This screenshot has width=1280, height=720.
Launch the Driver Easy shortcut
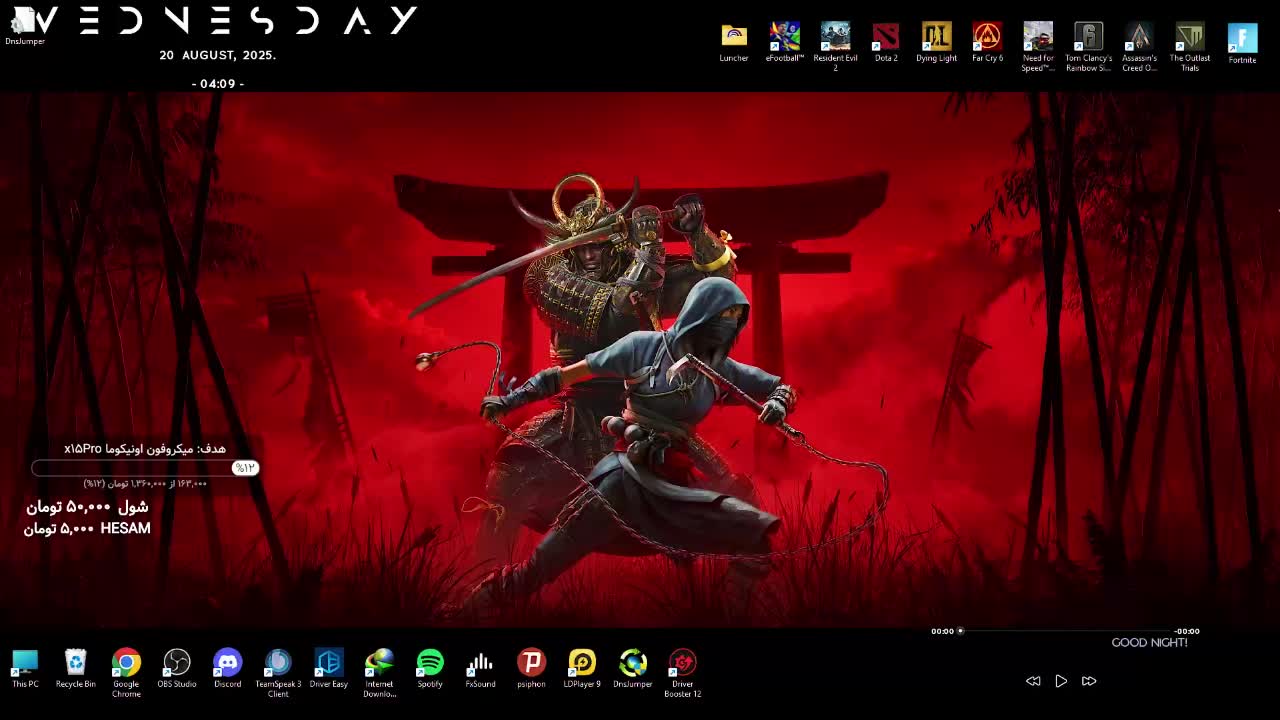click(329, 668)
